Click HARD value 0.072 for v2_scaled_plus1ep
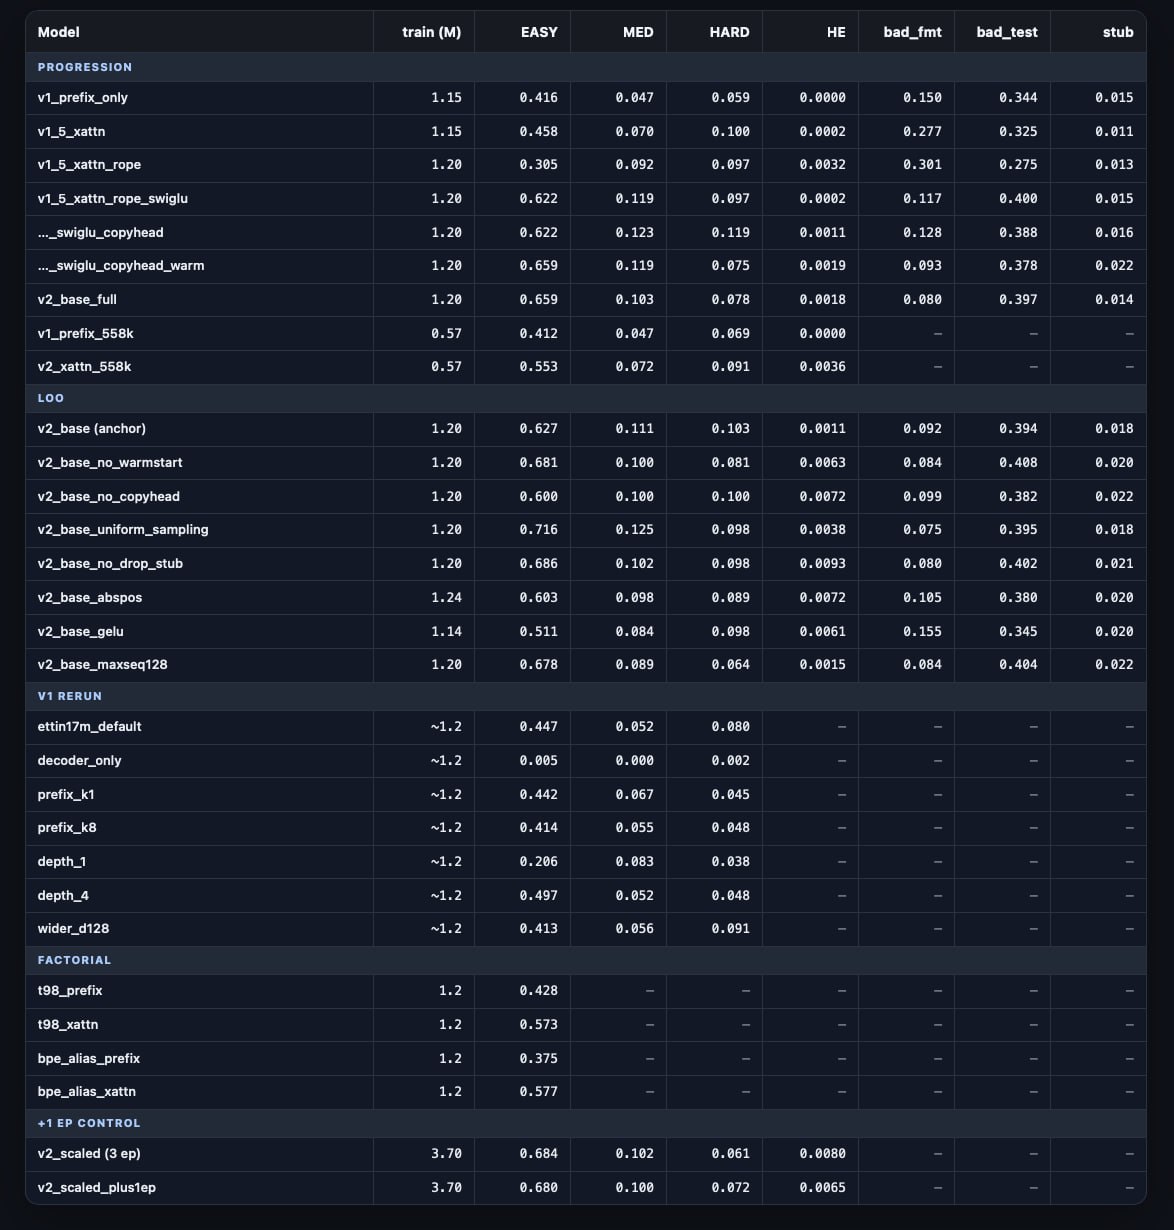This screenshot has height=1230, width=1174. point(731,1188)
